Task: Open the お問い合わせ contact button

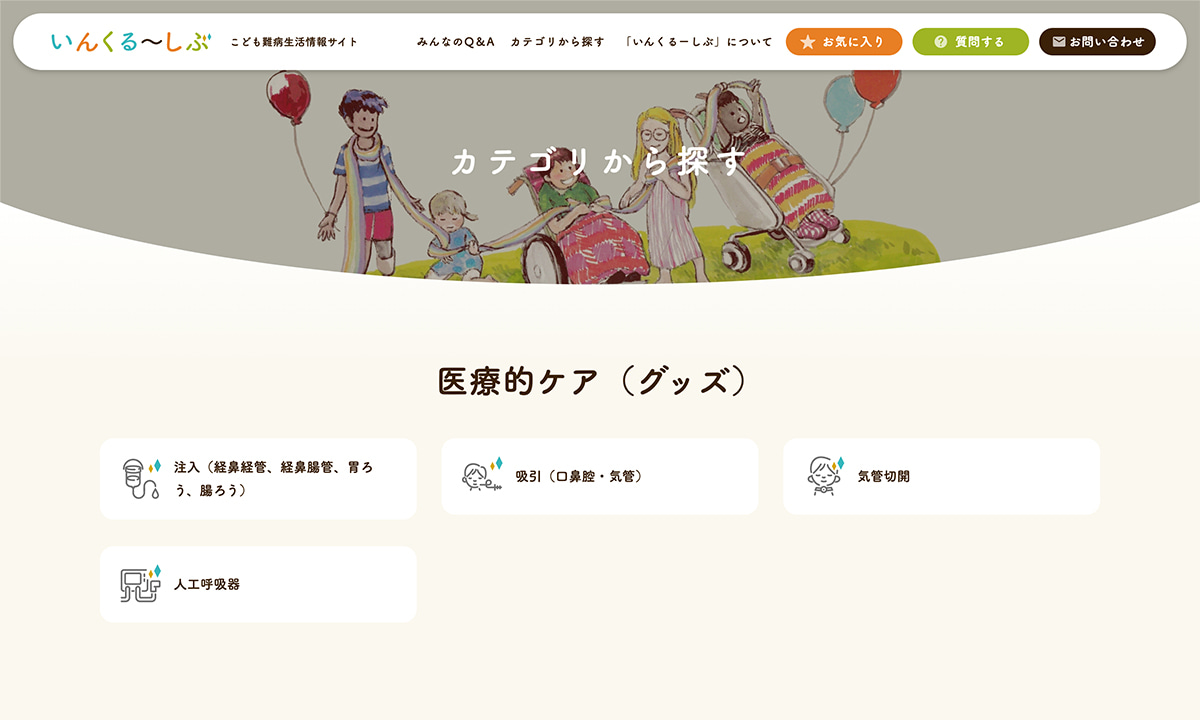Action: (x=1097, y=42)
